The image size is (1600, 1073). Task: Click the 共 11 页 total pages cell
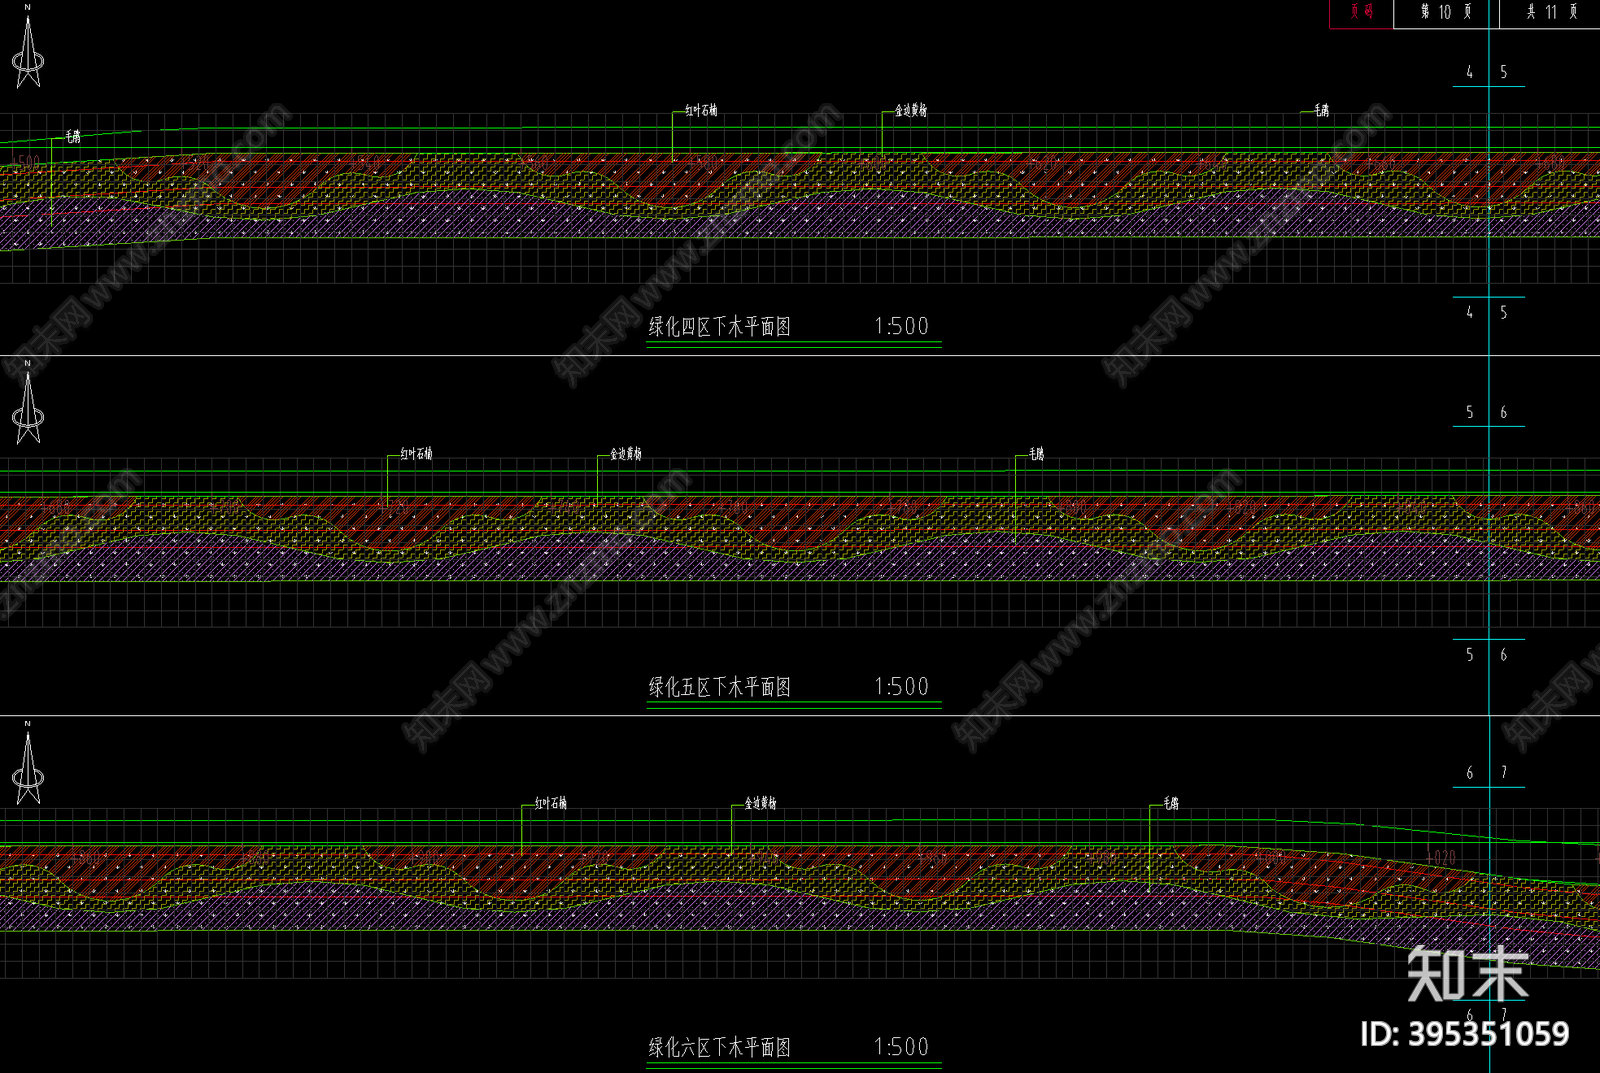1550,13
